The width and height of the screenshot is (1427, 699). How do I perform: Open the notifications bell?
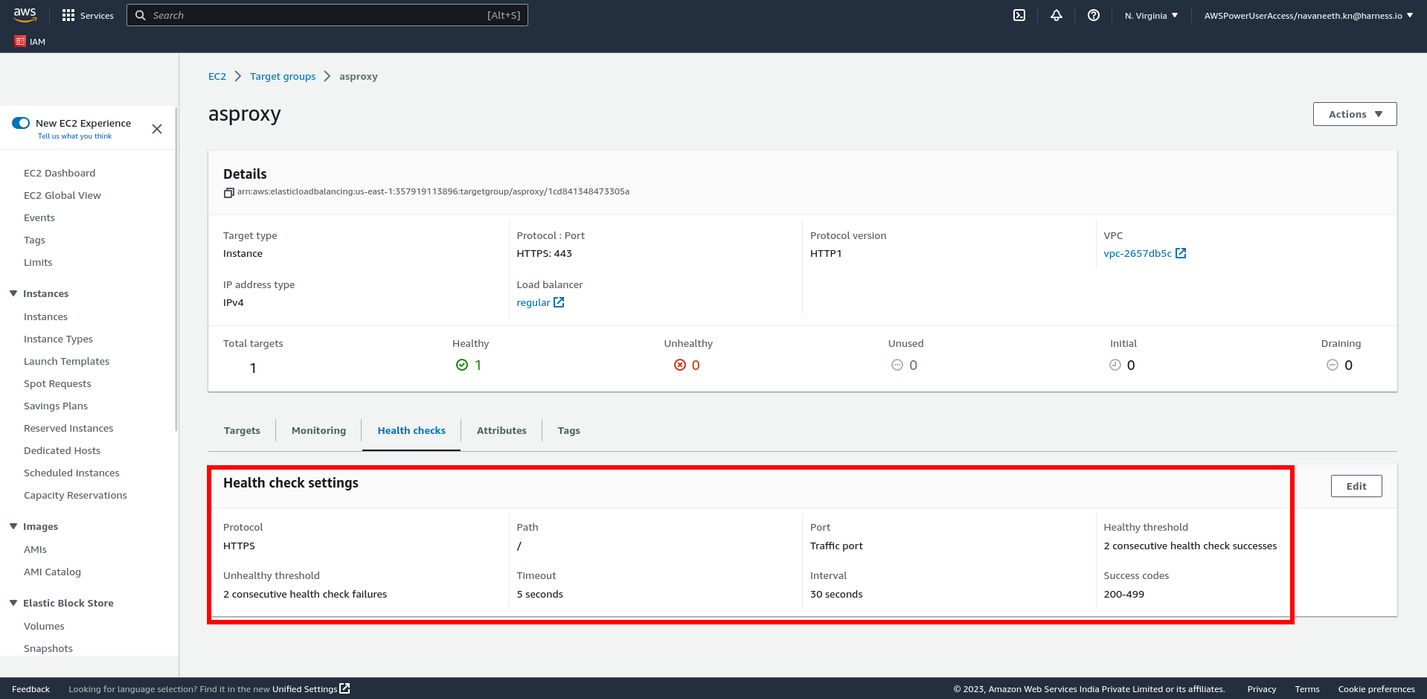(x=1056, y=15)
